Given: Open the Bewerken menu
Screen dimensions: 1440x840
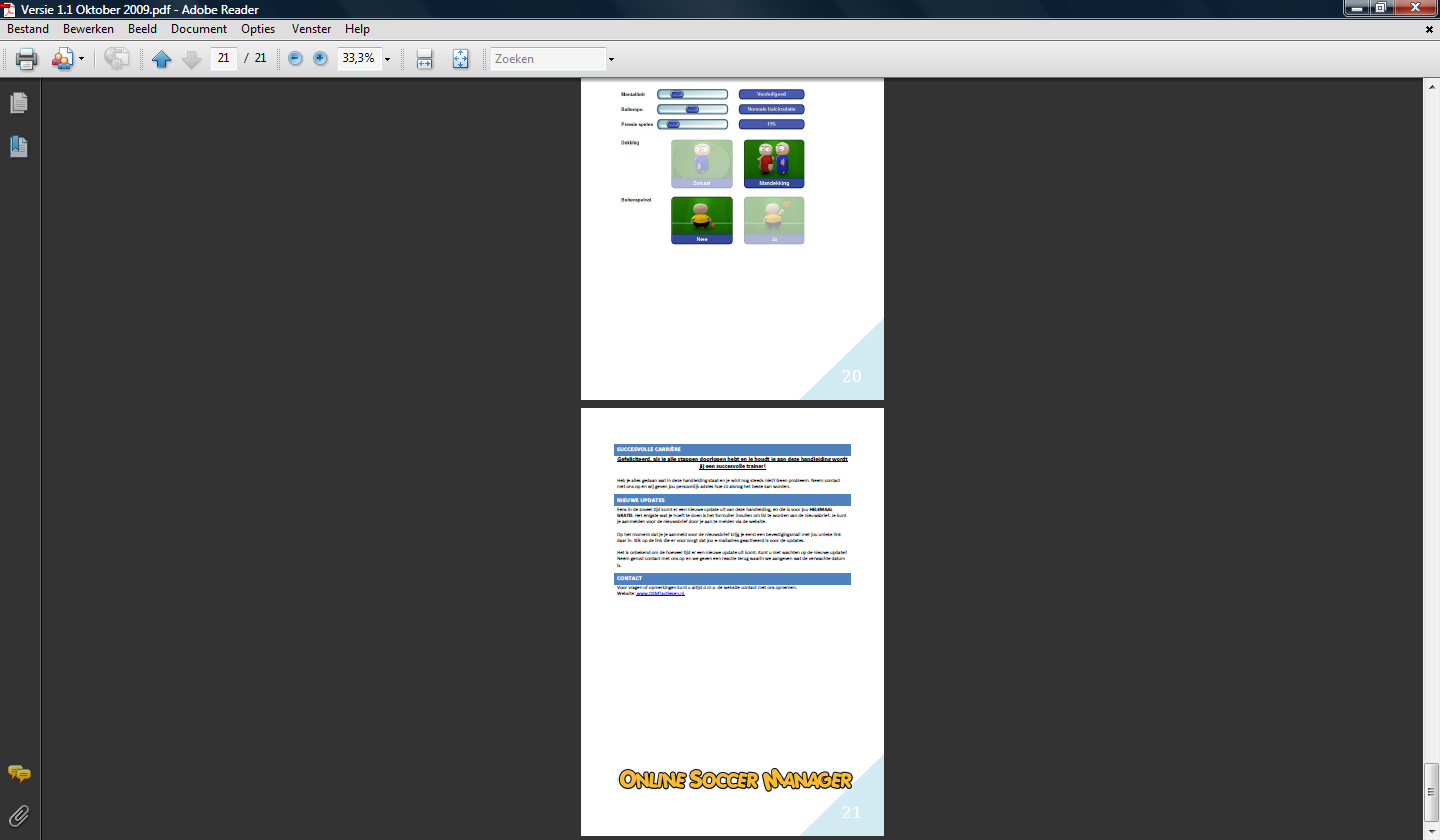Looking at the screenshot, I should click(x=88, y=29).
